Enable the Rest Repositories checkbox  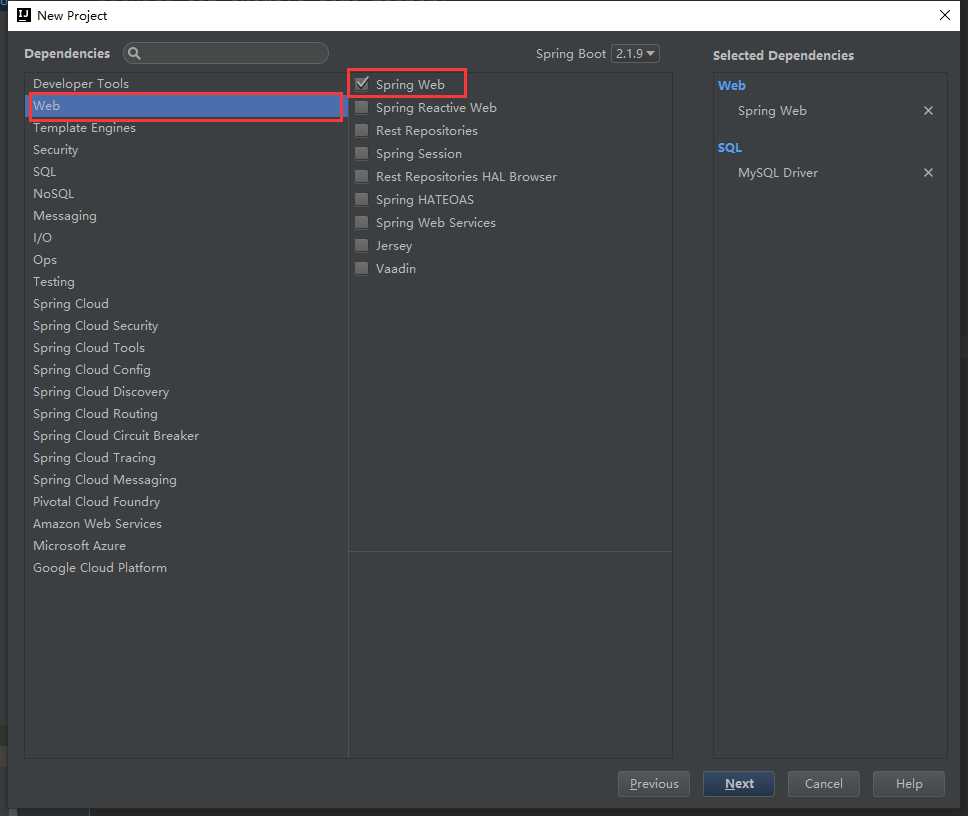(x=362, y=130)
